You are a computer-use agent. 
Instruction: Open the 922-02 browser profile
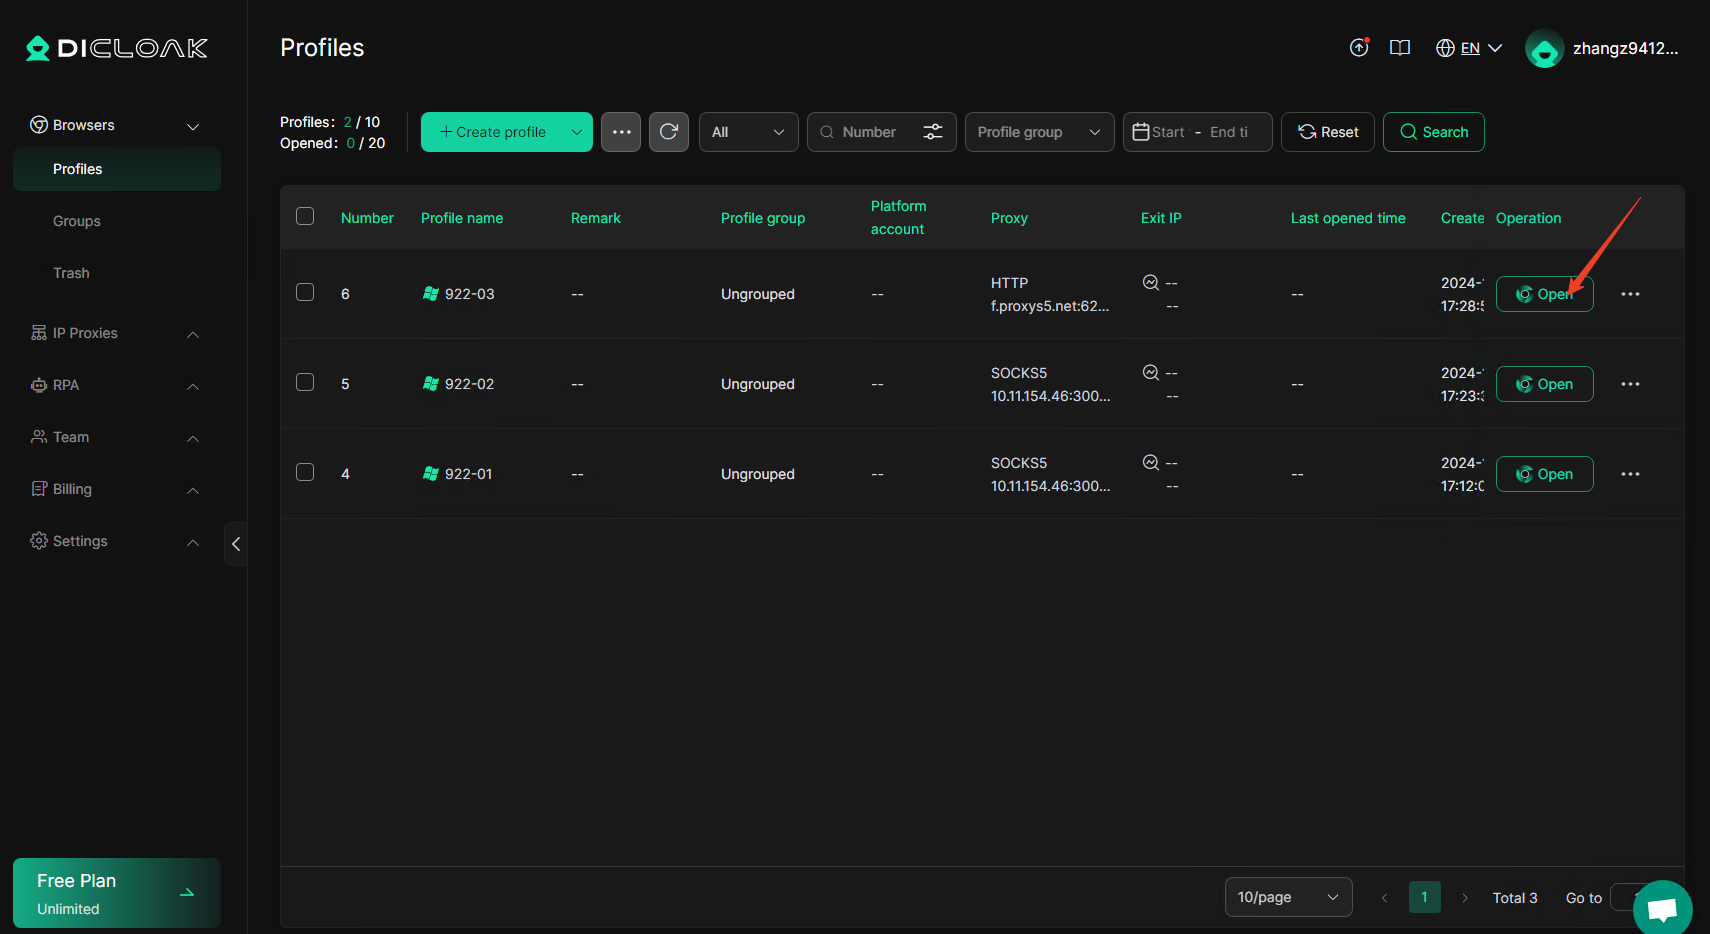pos(1544,384)
